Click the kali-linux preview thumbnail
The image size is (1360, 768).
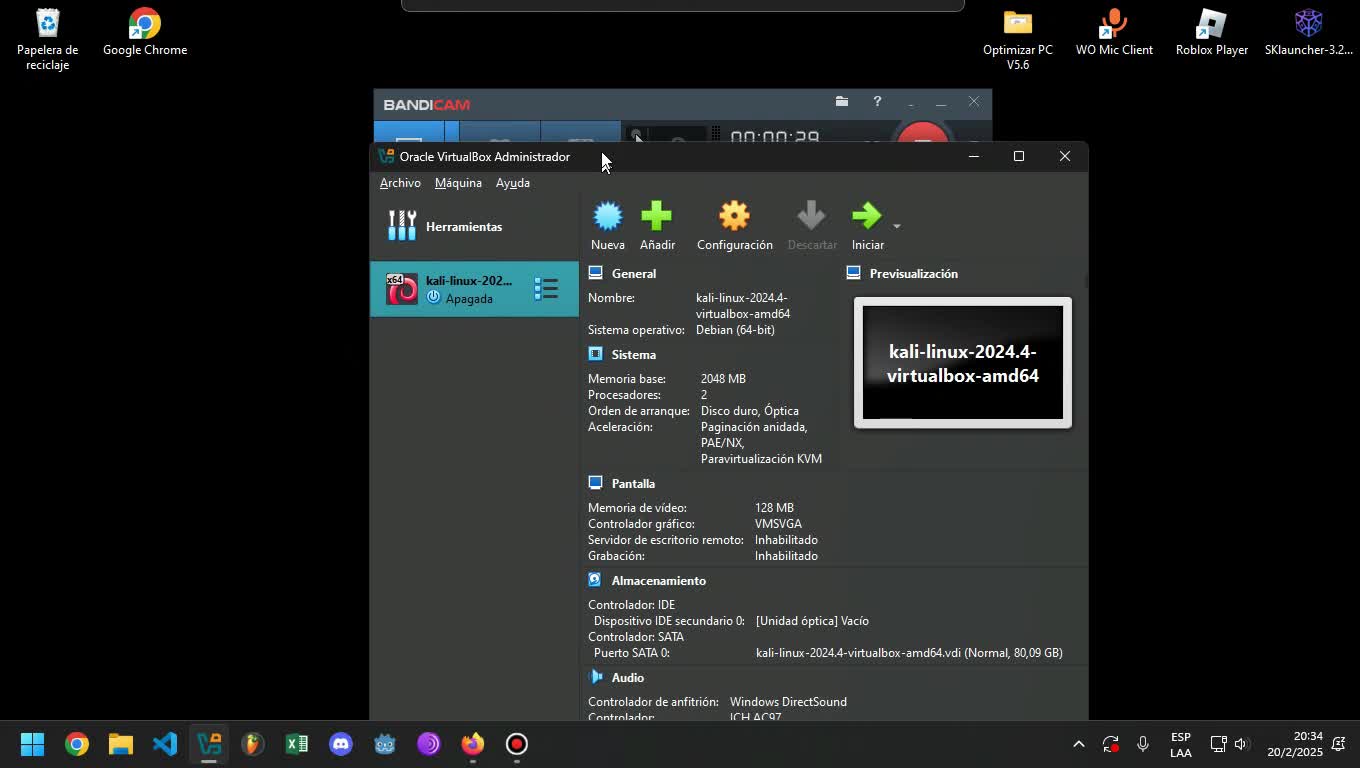963,363
